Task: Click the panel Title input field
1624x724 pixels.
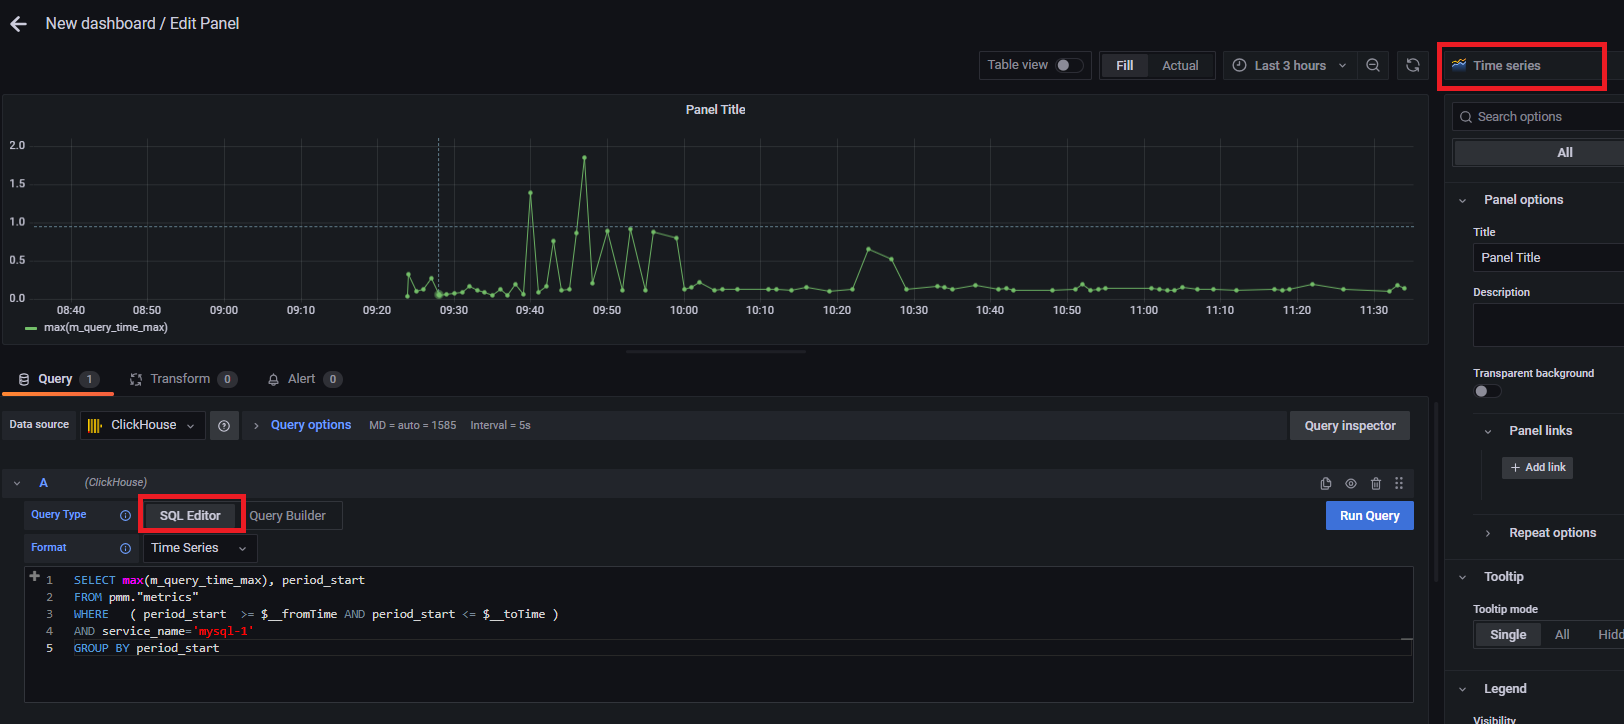Action: [1548, 258]
